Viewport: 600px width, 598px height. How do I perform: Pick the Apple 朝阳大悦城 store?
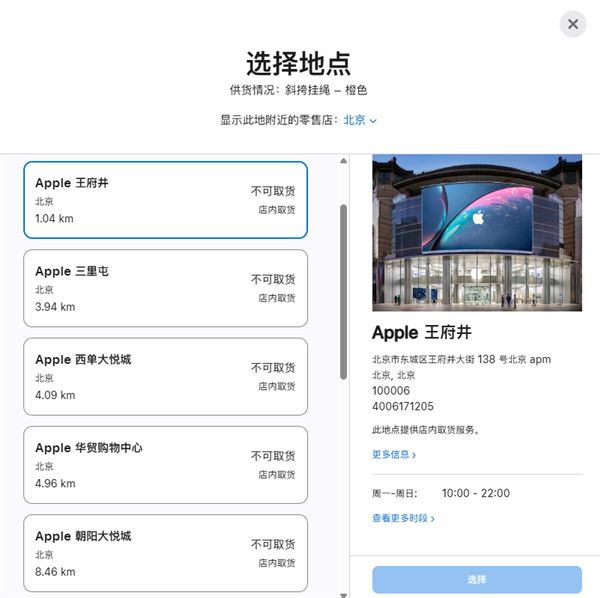click(x=165, y=552)
